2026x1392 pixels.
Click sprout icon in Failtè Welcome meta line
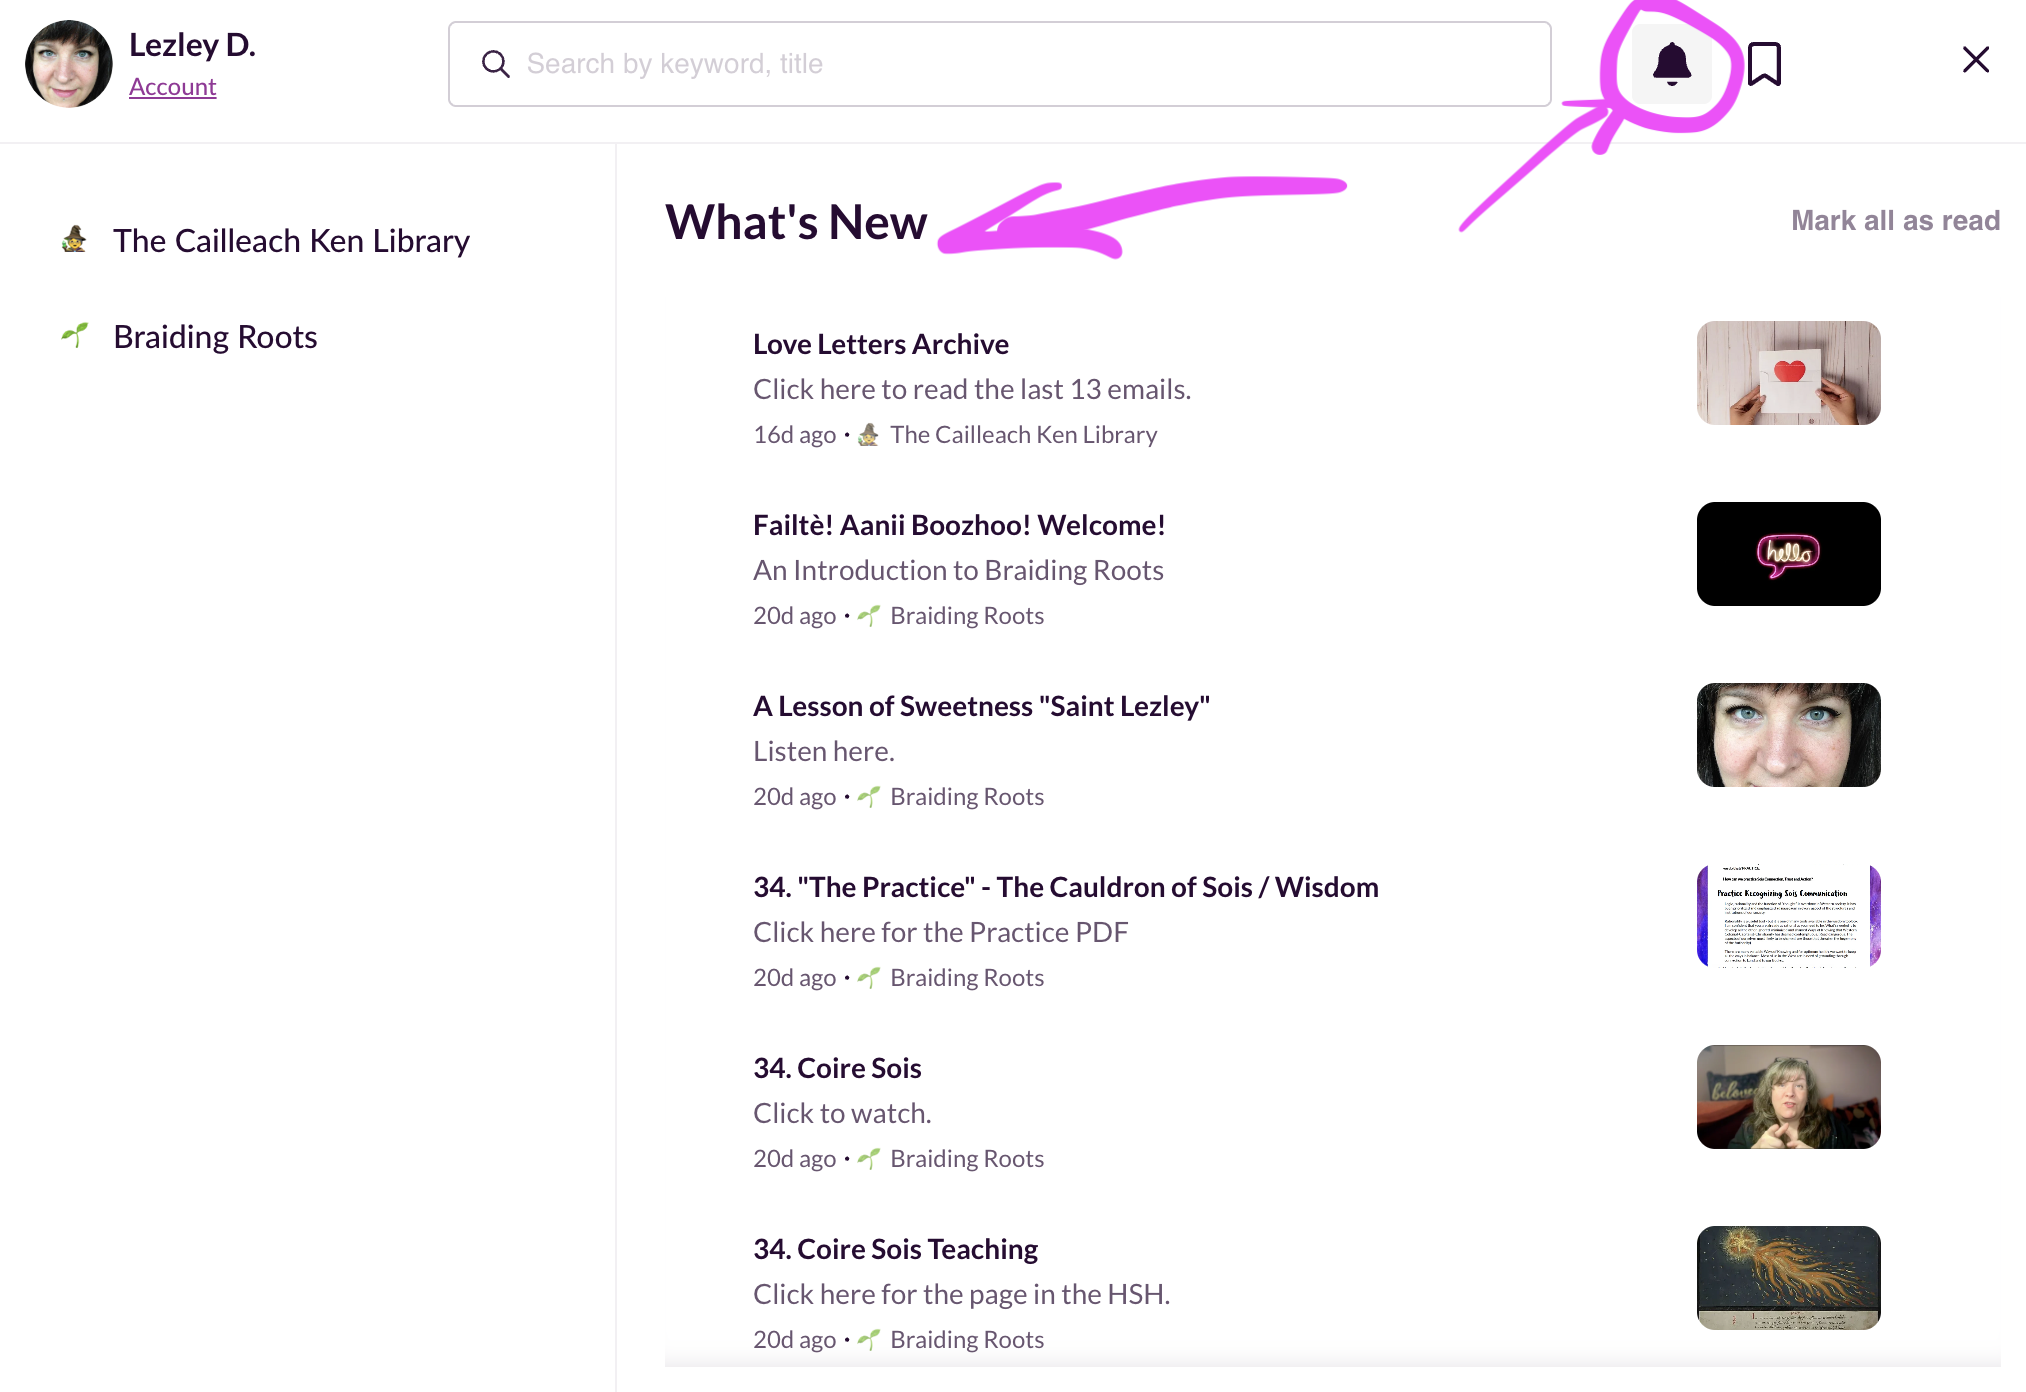pyautogui.click(x=868, y=616)
